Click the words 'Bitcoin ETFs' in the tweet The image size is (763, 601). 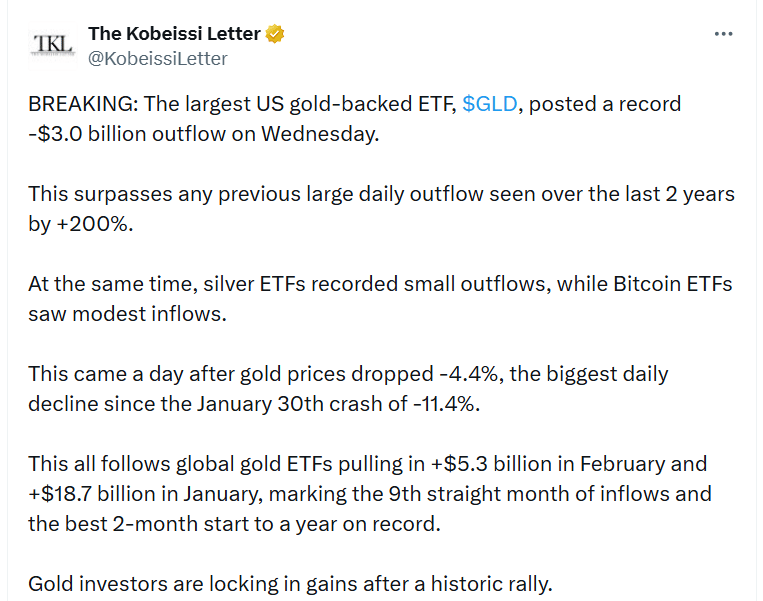click(x=675, y=285)
